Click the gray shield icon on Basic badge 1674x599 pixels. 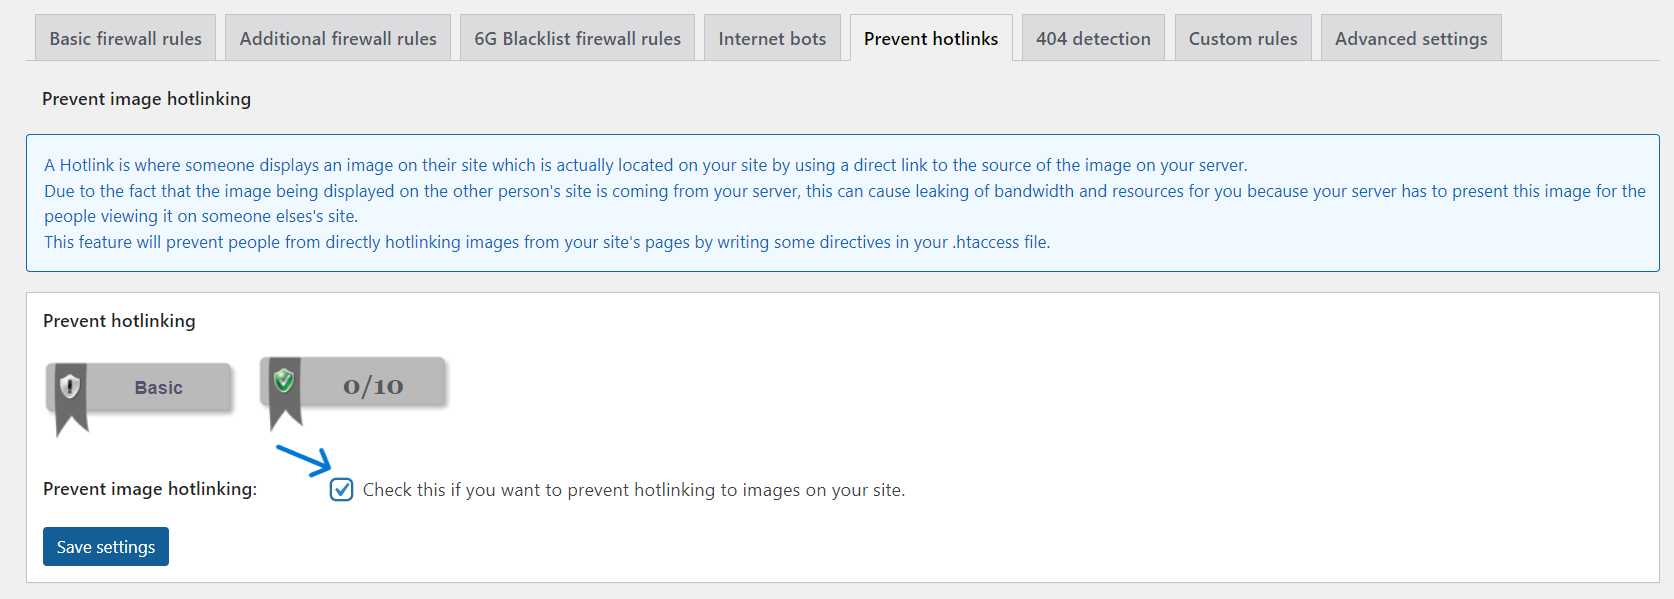coord(70,386)
